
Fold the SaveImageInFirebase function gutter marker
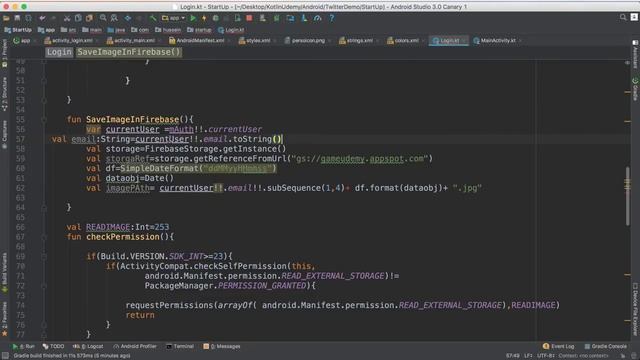coord(44,120)
